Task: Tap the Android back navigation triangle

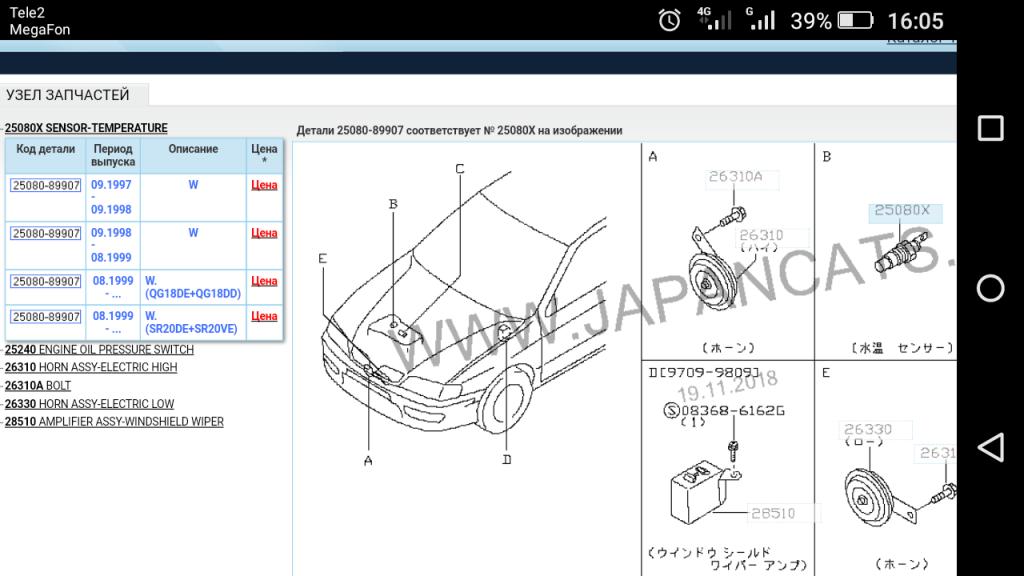Action: pos(989,448)
